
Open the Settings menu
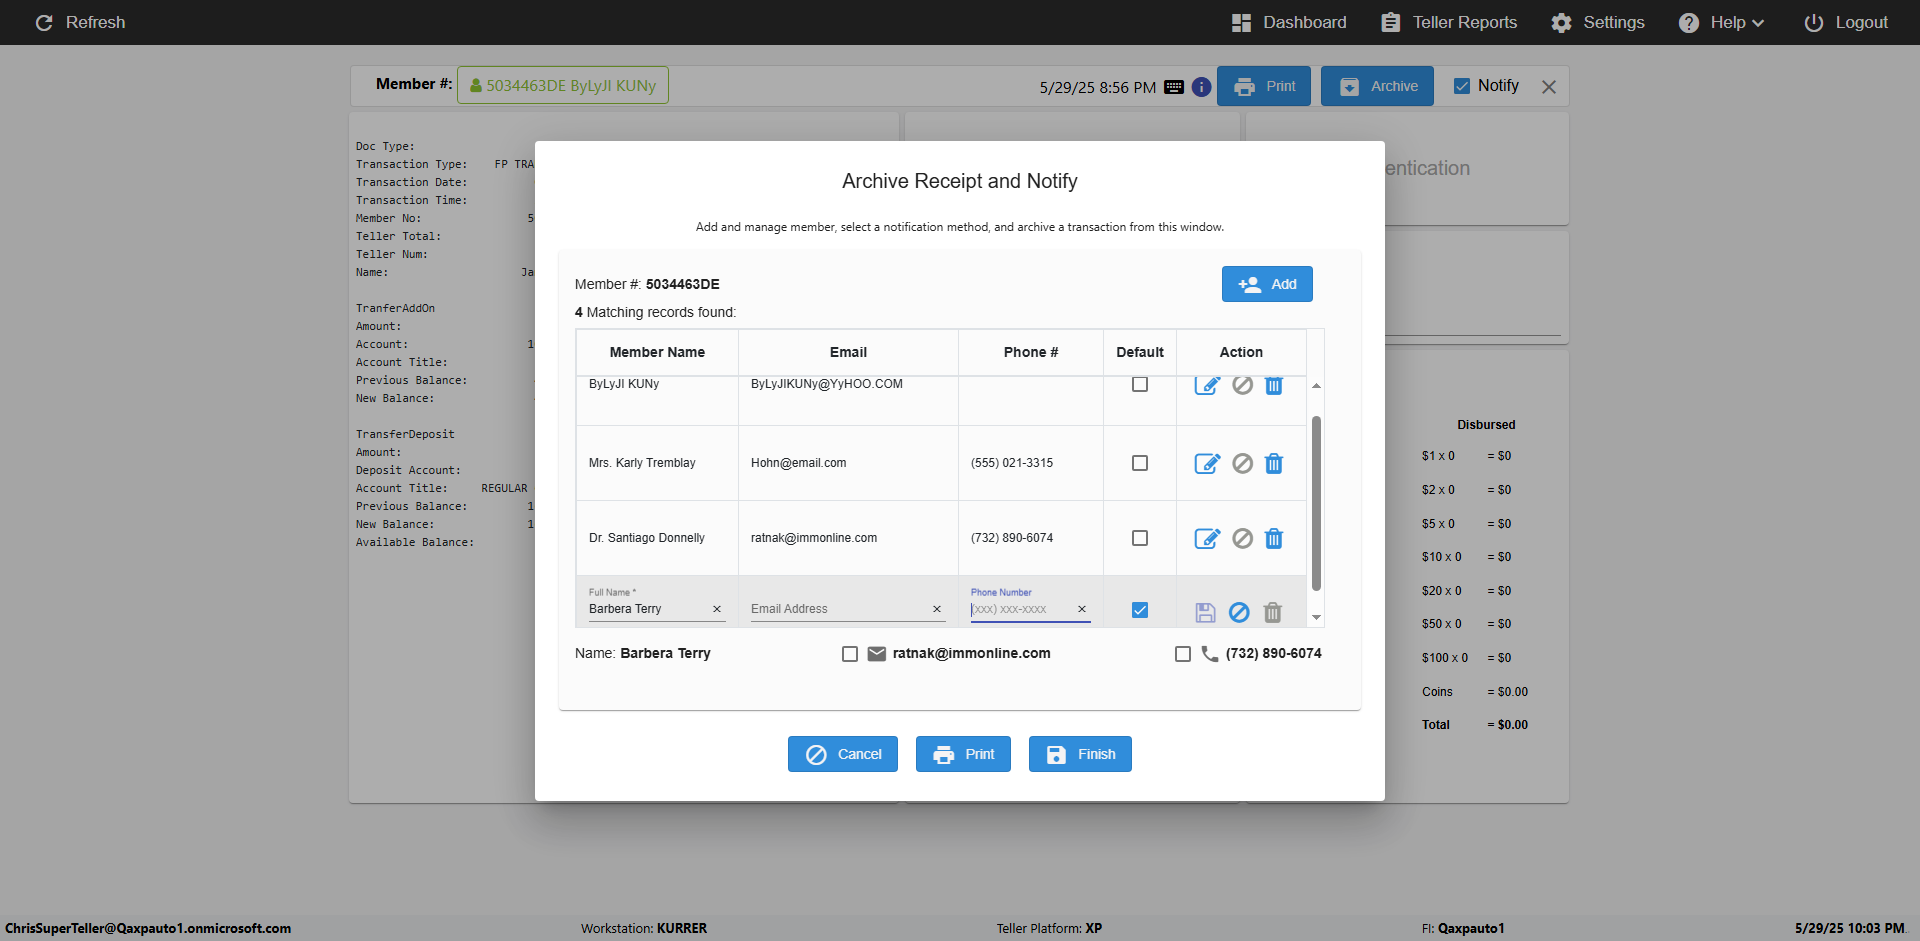pos(1598,22)
